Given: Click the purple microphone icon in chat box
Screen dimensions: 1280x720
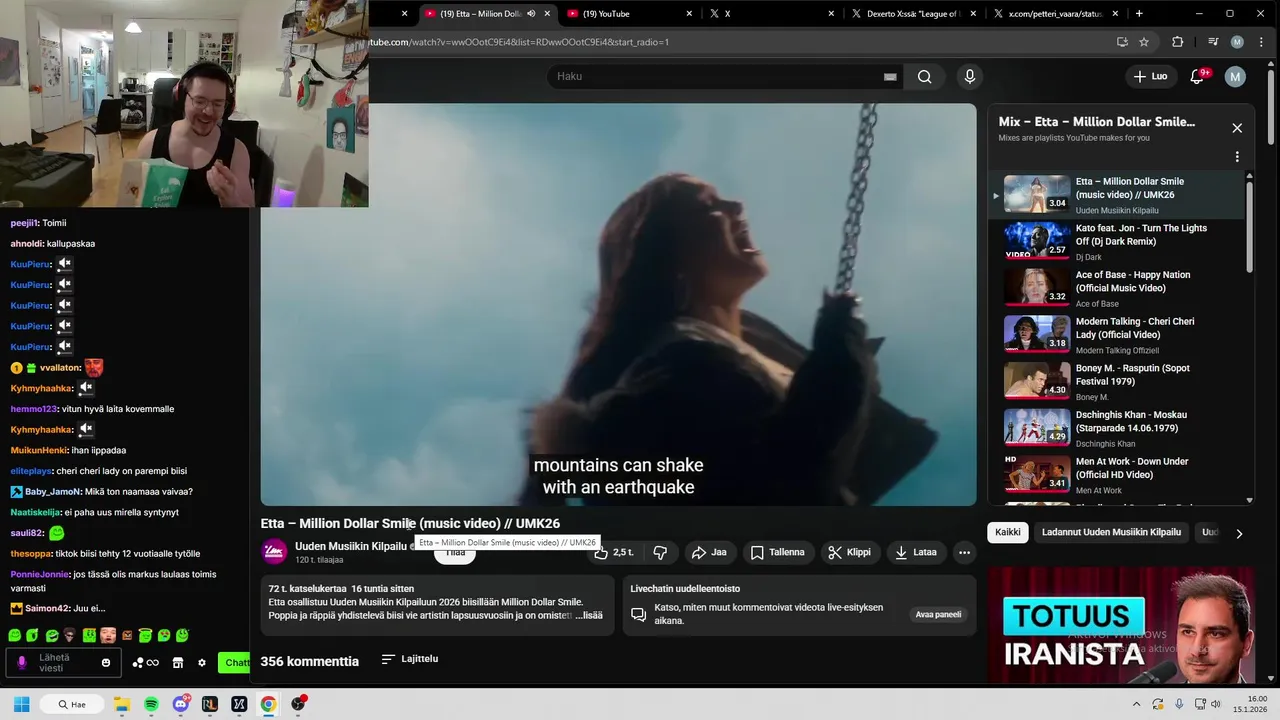Looking at the screenshot, I should (22, 662).
